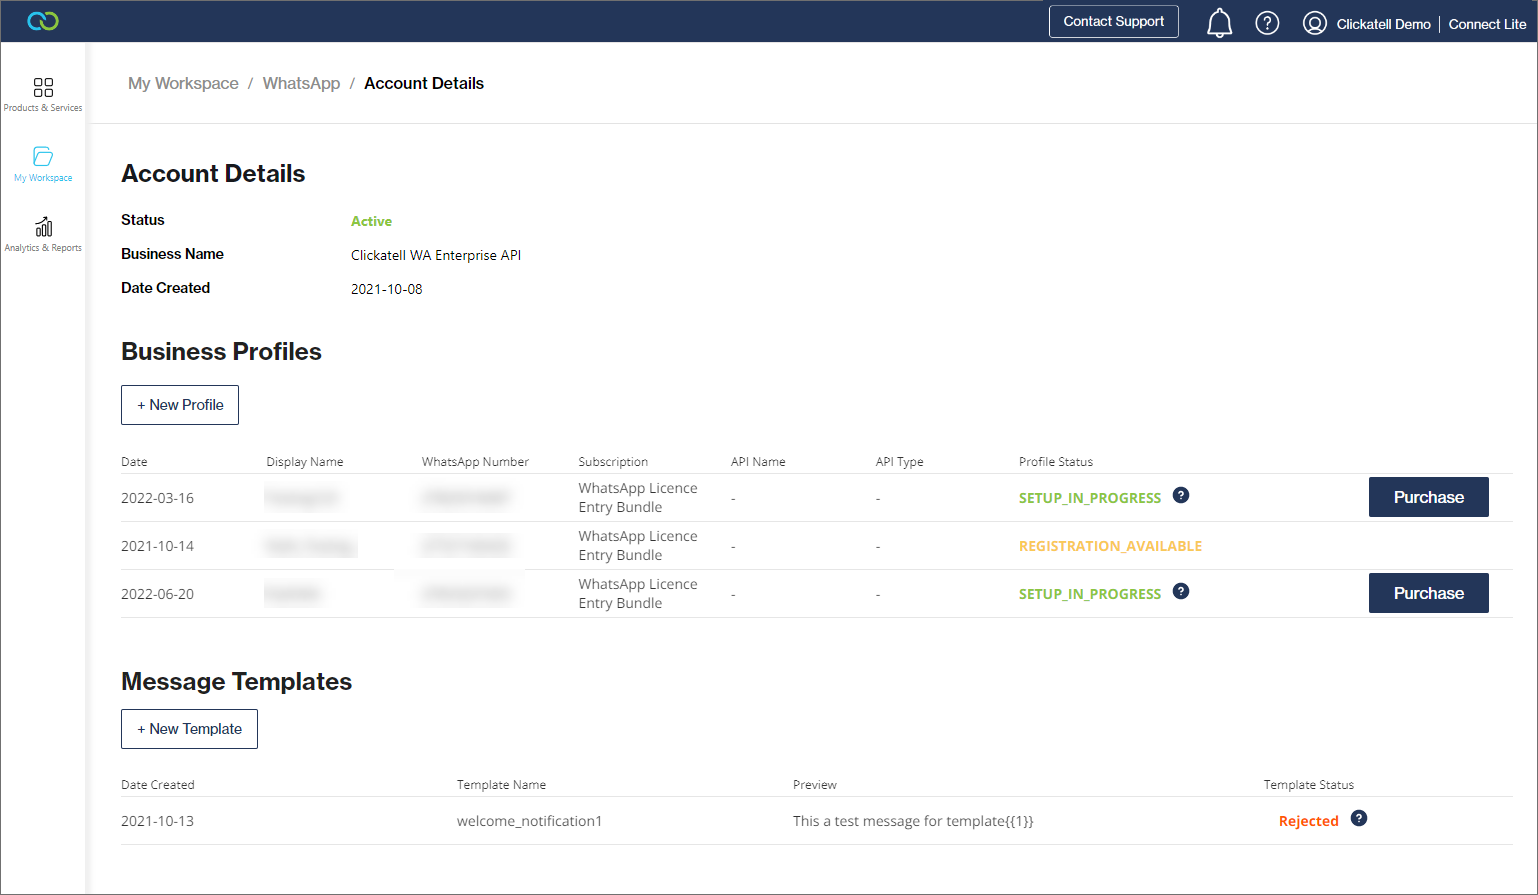Navigate to WhatsApp breadcrumb
This screenshot has height=895, width=1538.
(301, 83)
